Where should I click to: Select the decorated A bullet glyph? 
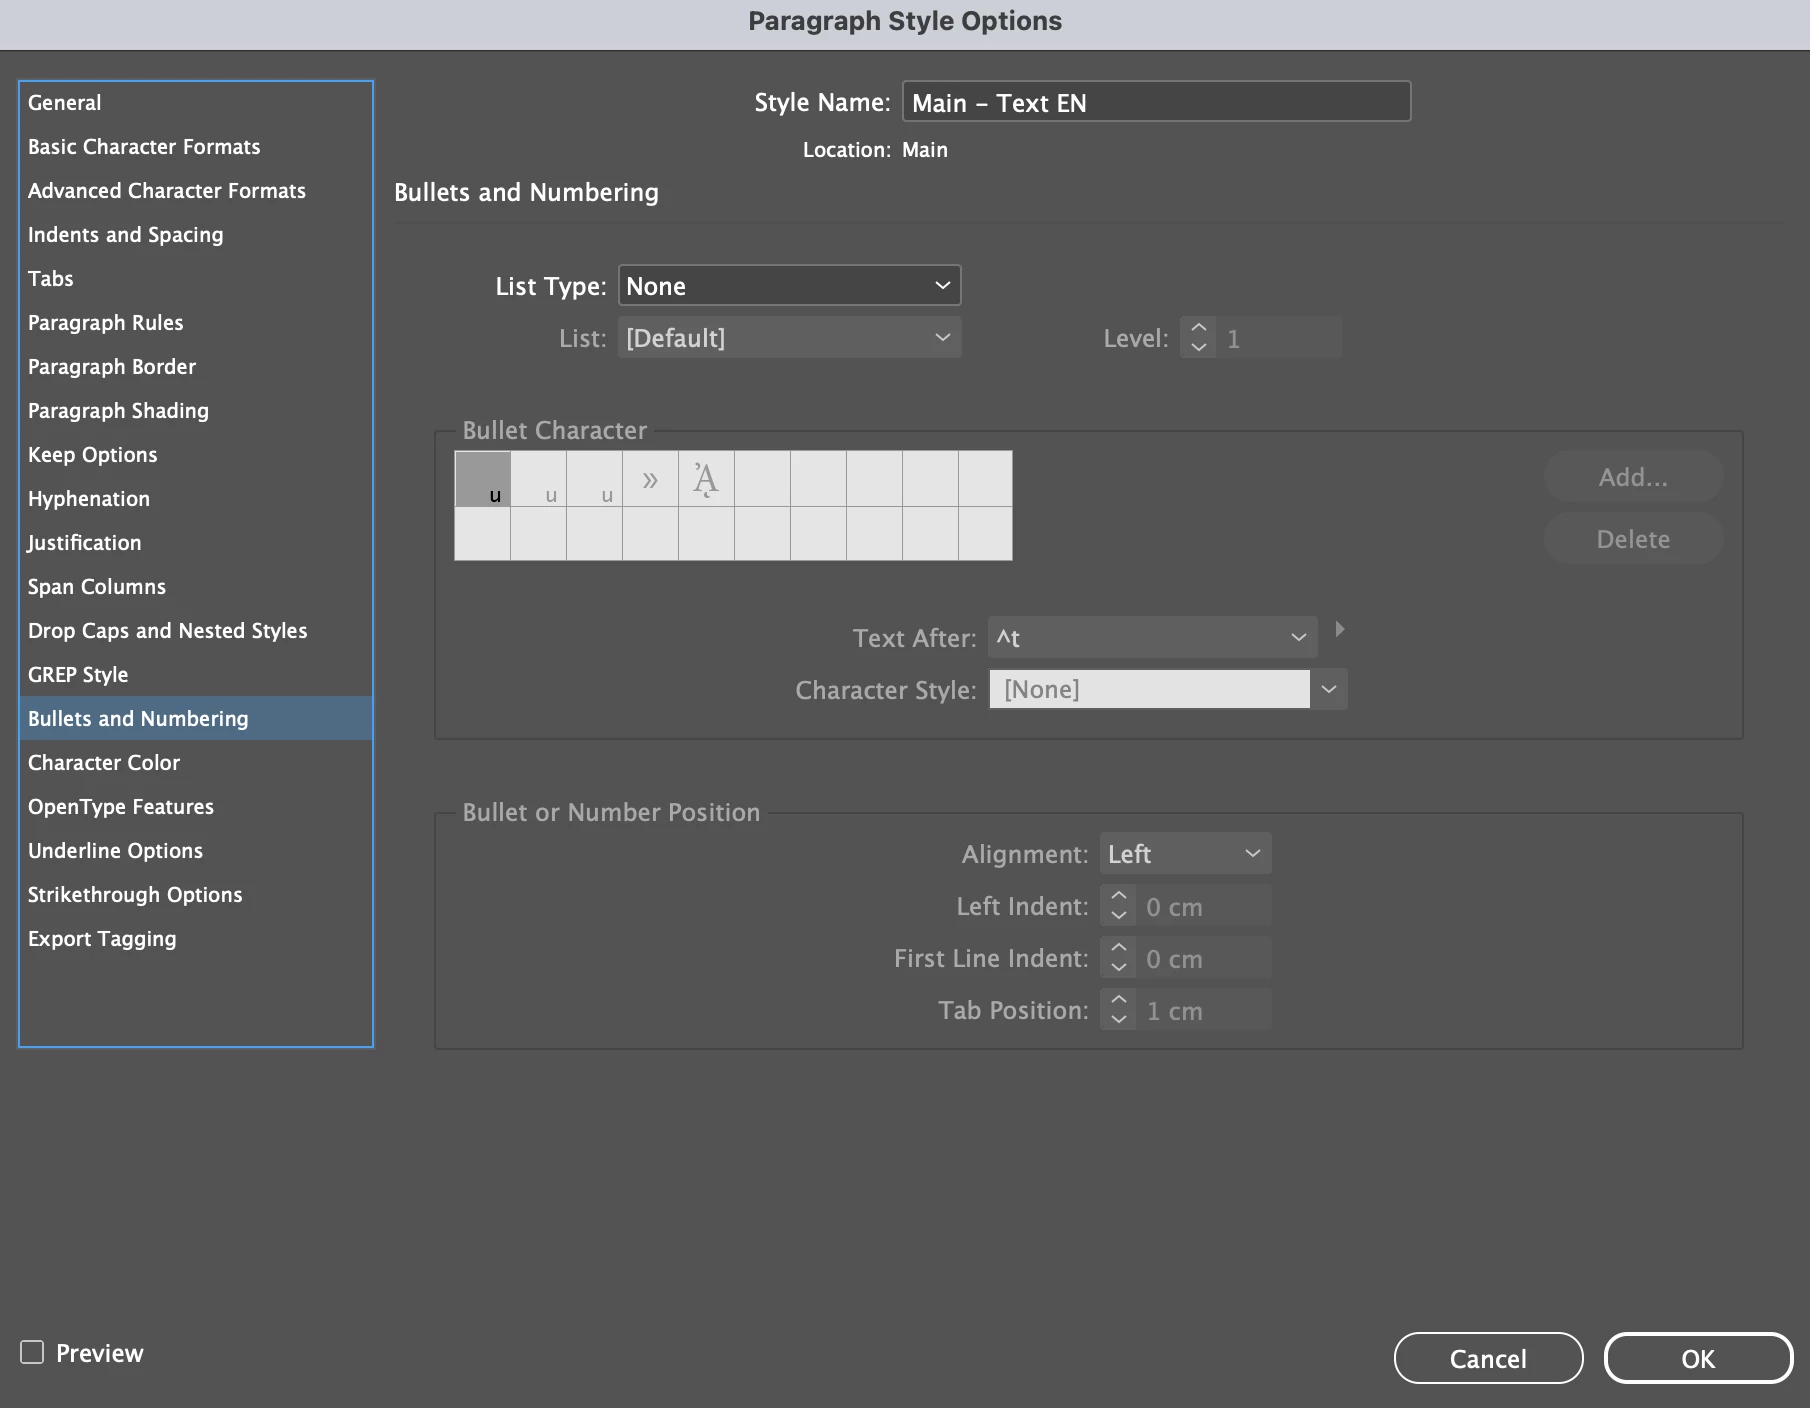pyautogui.click(x=706, y=479)
